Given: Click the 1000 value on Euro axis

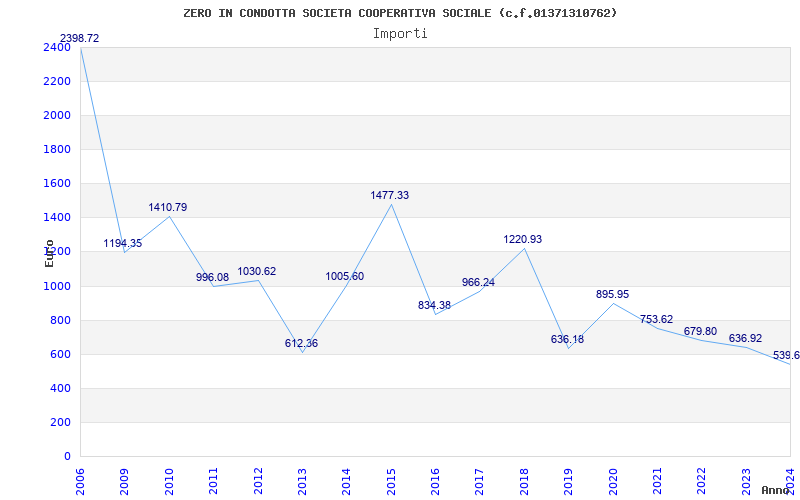Looking at the screenshot, I should (x=57, y=286).
